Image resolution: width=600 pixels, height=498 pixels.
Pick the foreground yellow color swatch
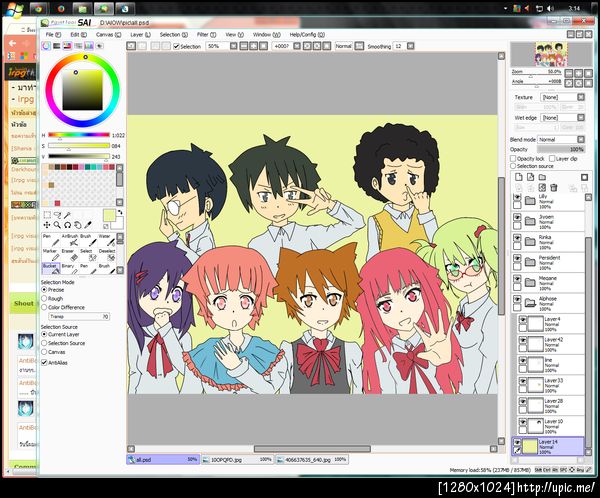point(109,216)
